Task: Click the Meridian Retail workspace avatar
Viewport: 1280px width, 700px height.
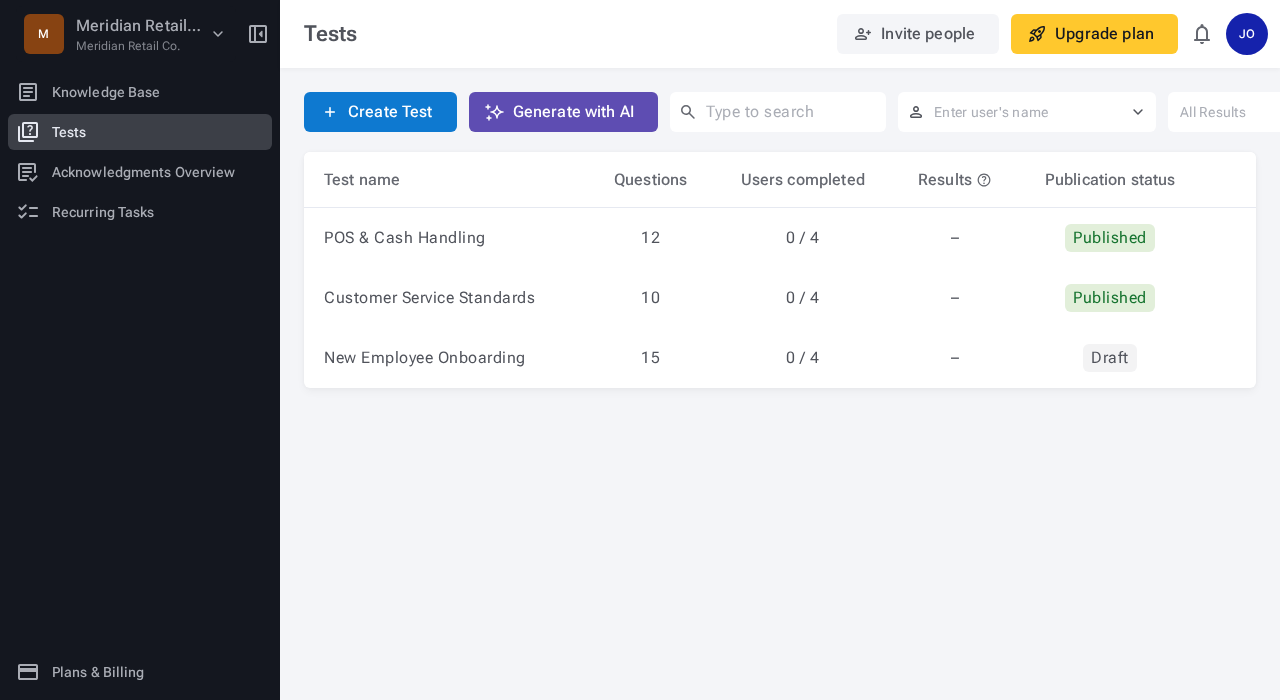Action: coord(44,34)
